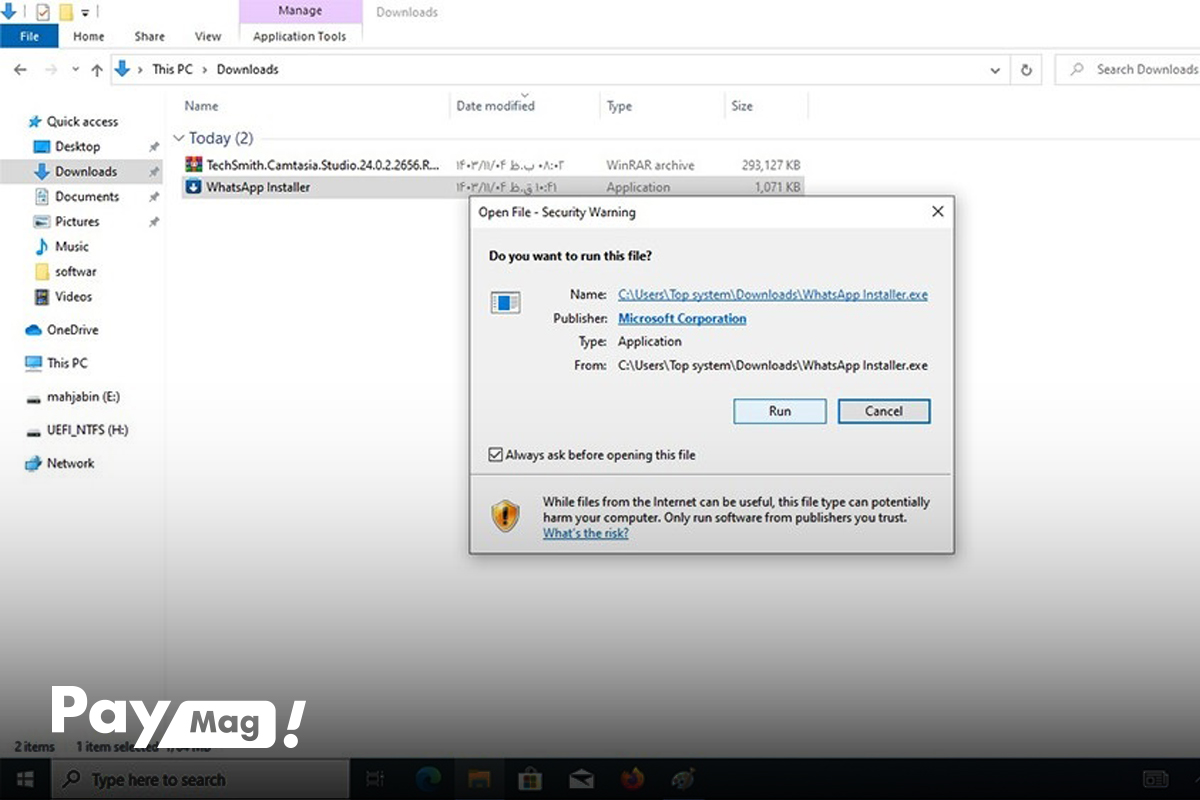The height and width of the screenshot is (800, 1200).
Task: Sort by the Type column header
Action: [x=619, y=106]
